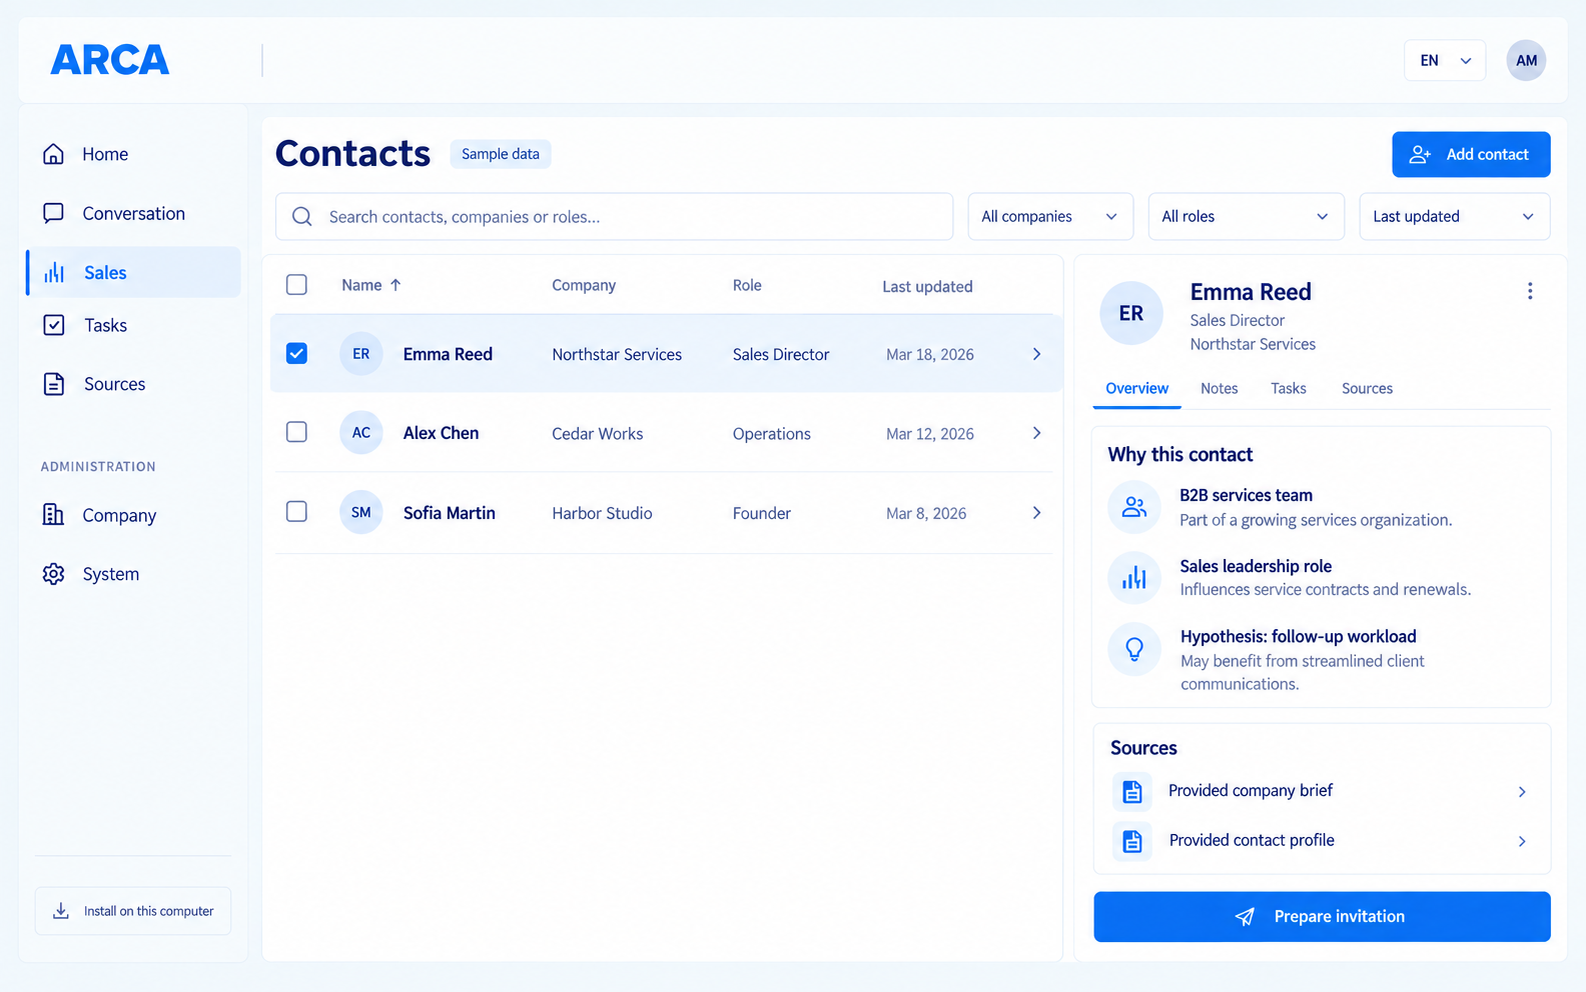Image resolution: width=1586 pixels, height=992 pixels.
Task: Click the download icon beside Install on this computer
Action: click(61, 911)
